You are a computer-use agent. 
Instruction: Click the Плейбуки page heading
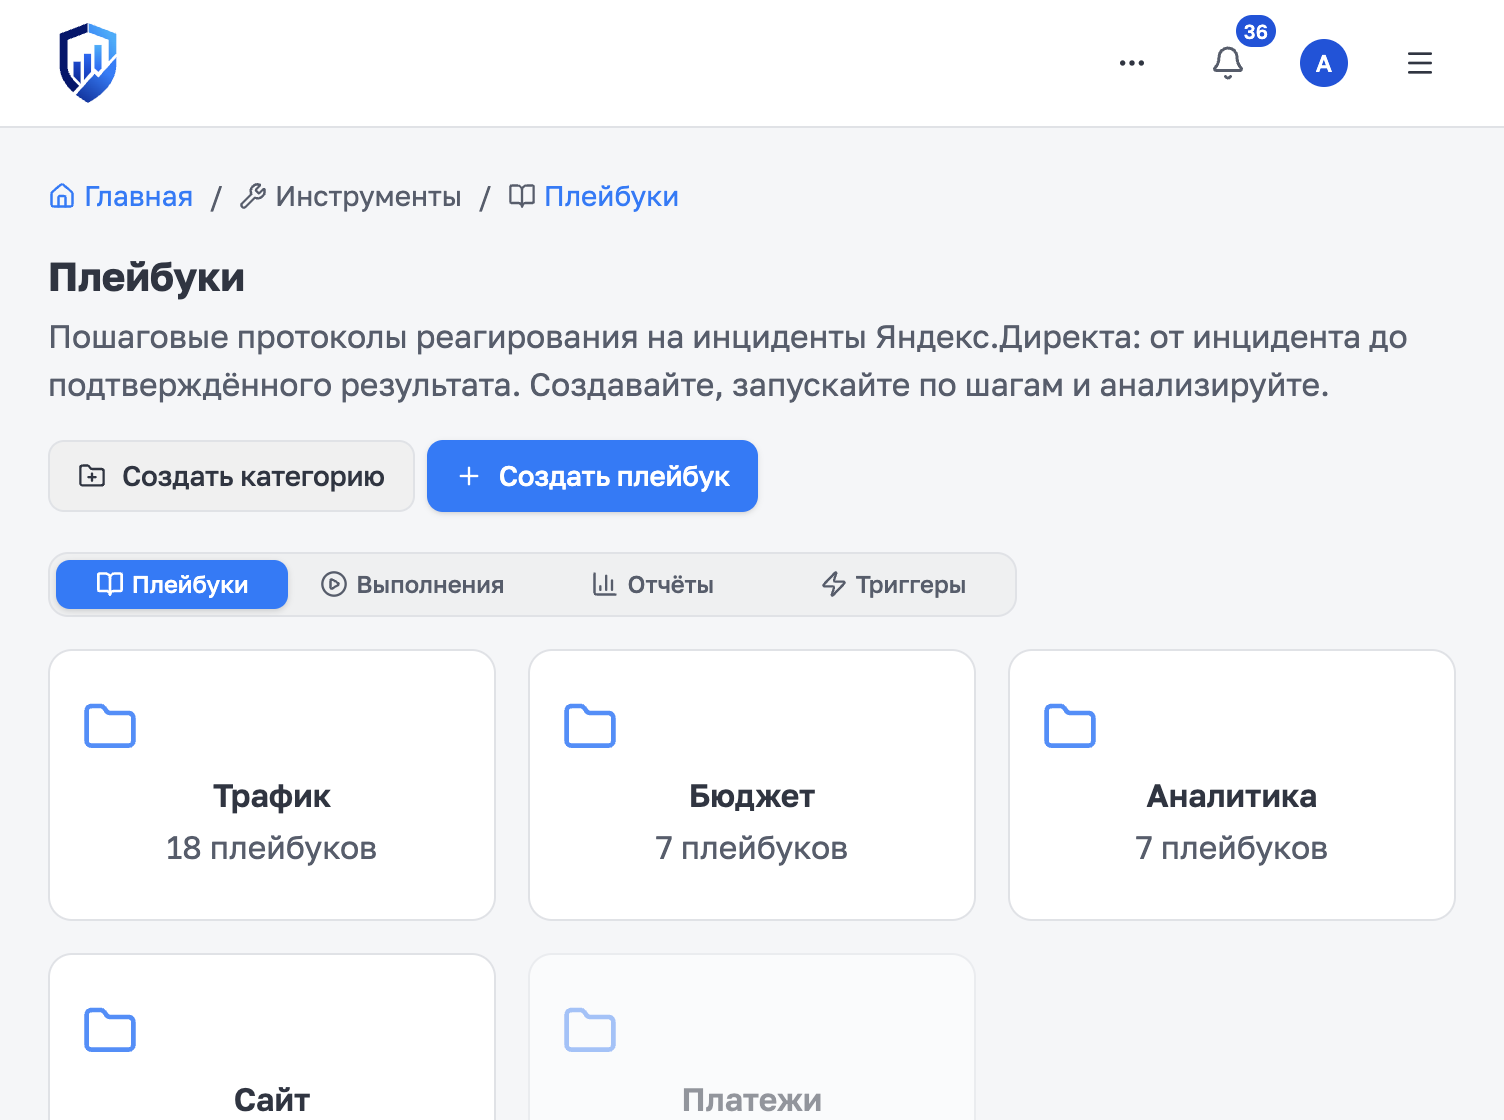click(147, 277)
